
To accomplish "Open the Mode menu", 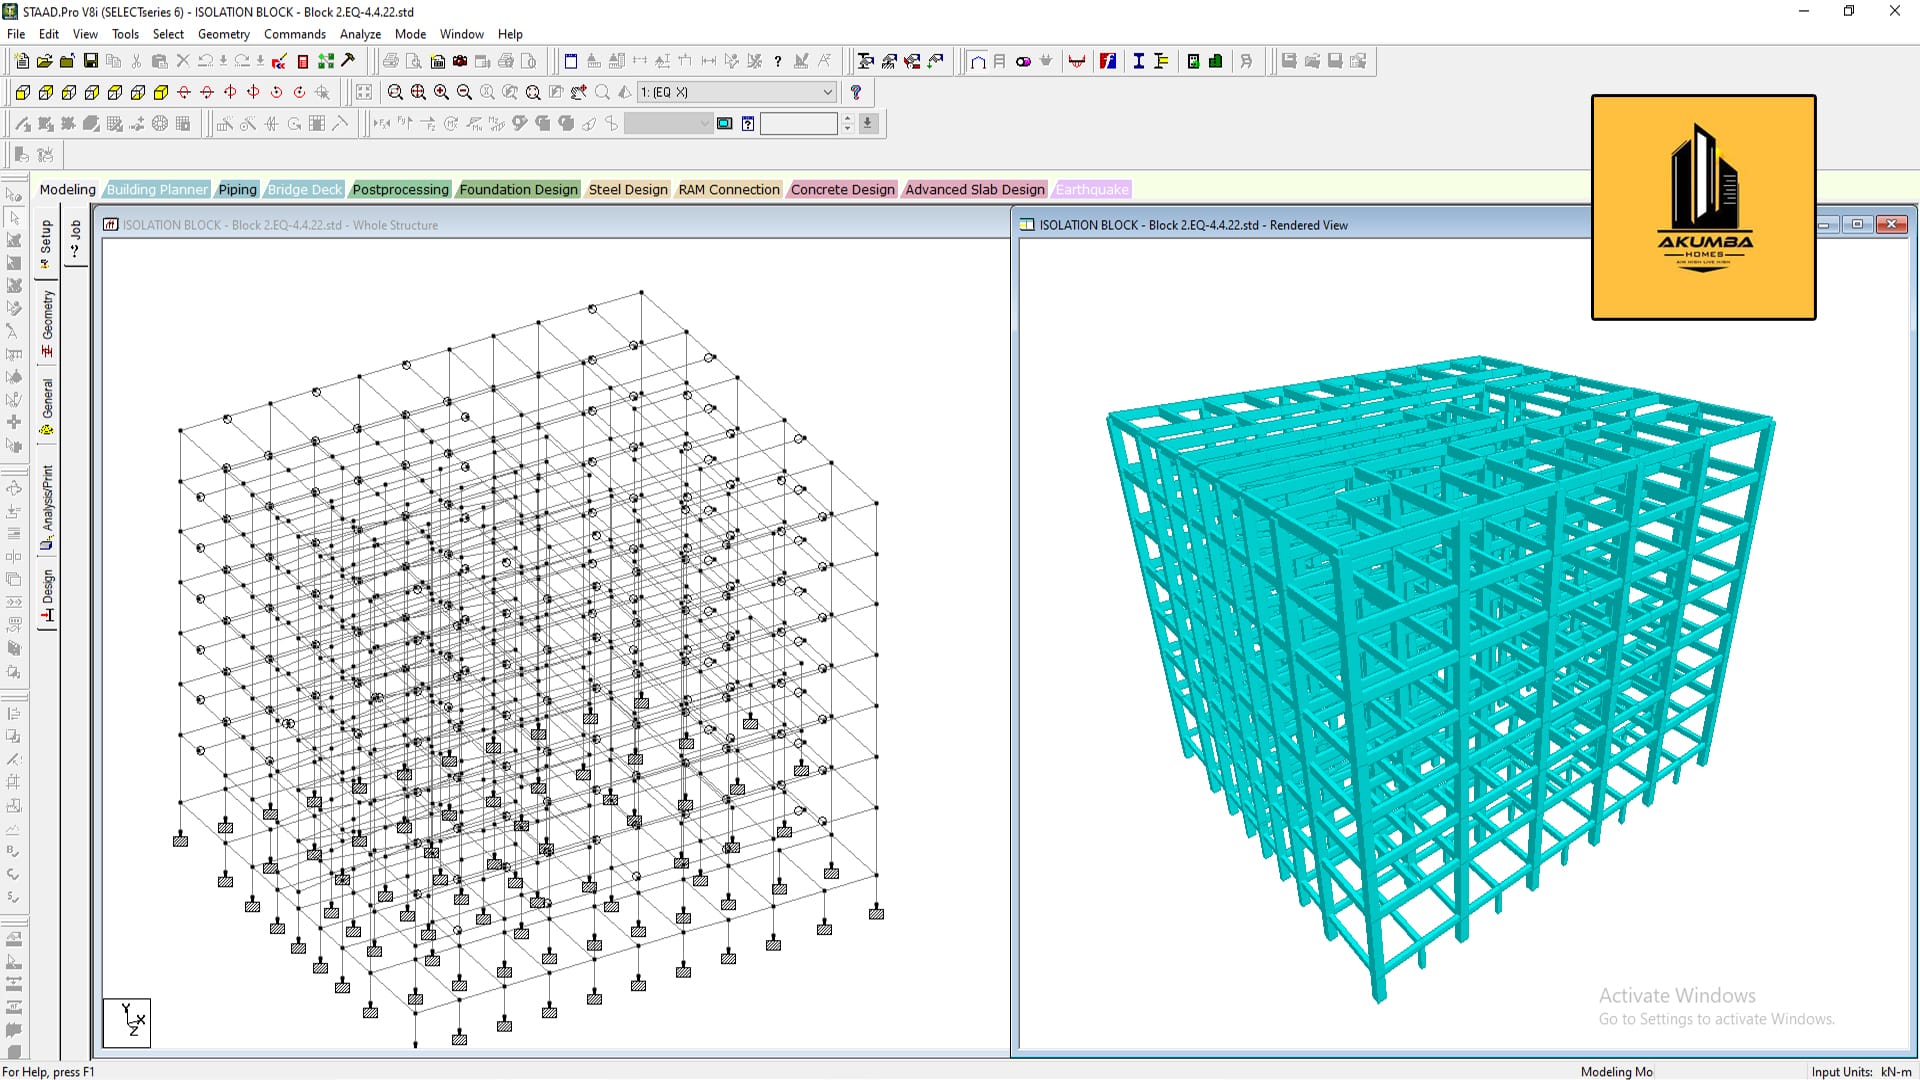I will [410, 34].
